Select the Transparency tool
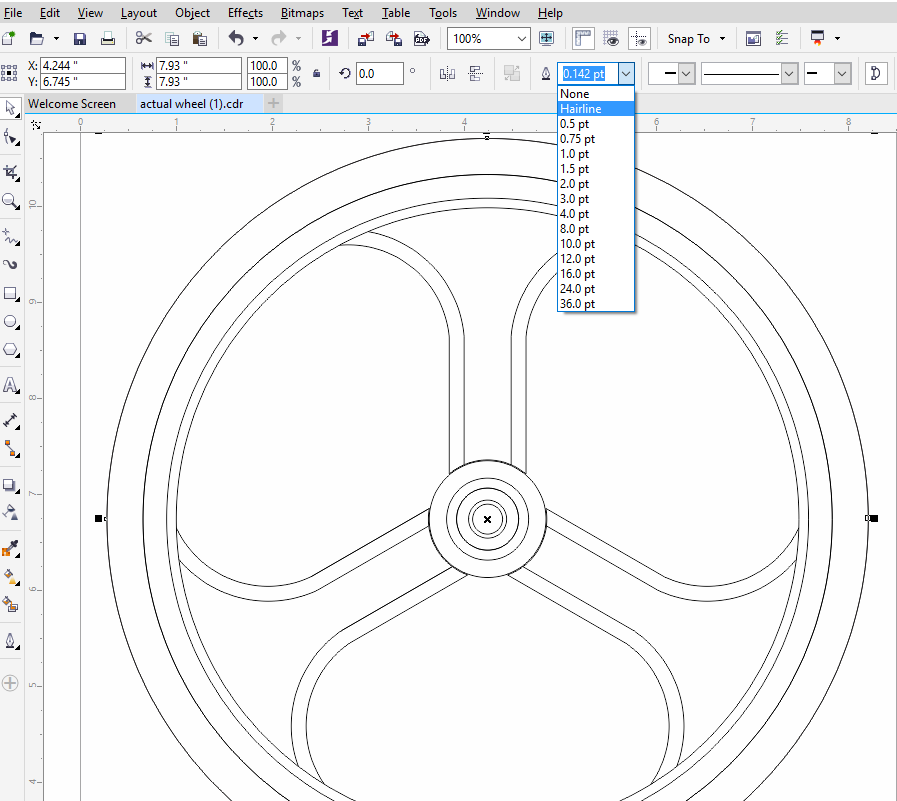897x801 pixels. point(10,512)
